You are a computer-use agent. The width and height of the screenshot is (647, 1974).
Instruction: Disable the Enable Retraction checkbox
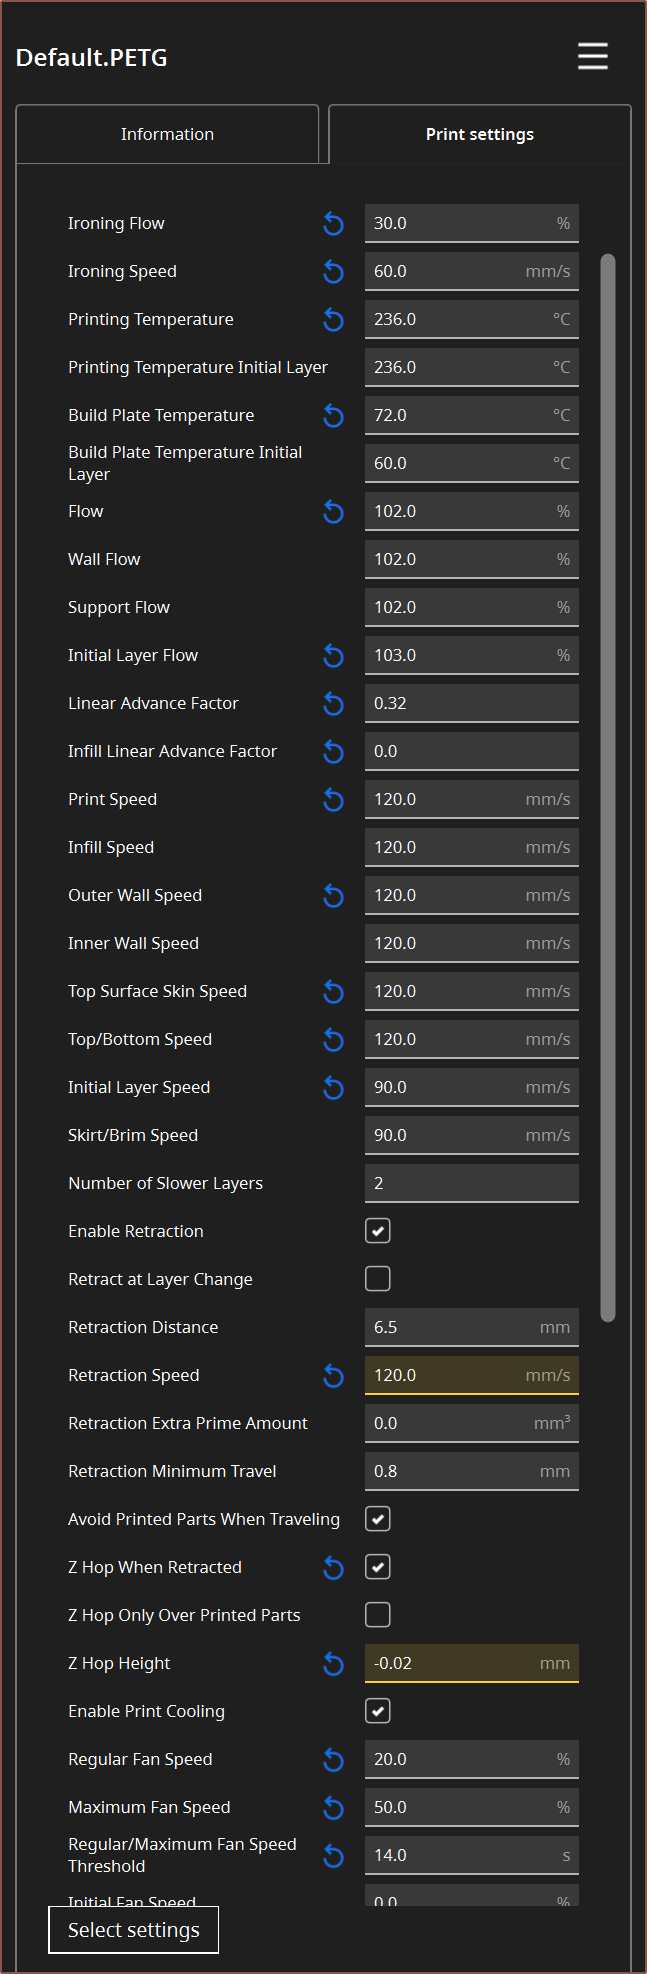point(378,1231)
